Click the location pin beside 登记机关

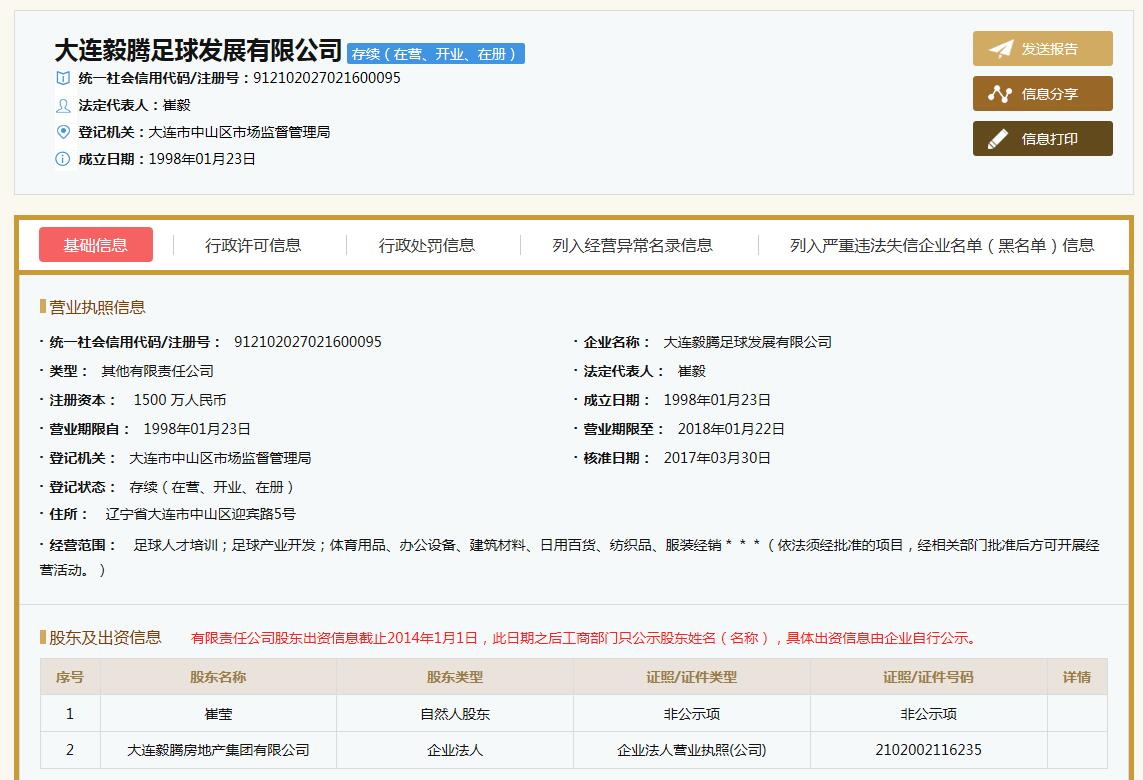click(x=62, y=130)
